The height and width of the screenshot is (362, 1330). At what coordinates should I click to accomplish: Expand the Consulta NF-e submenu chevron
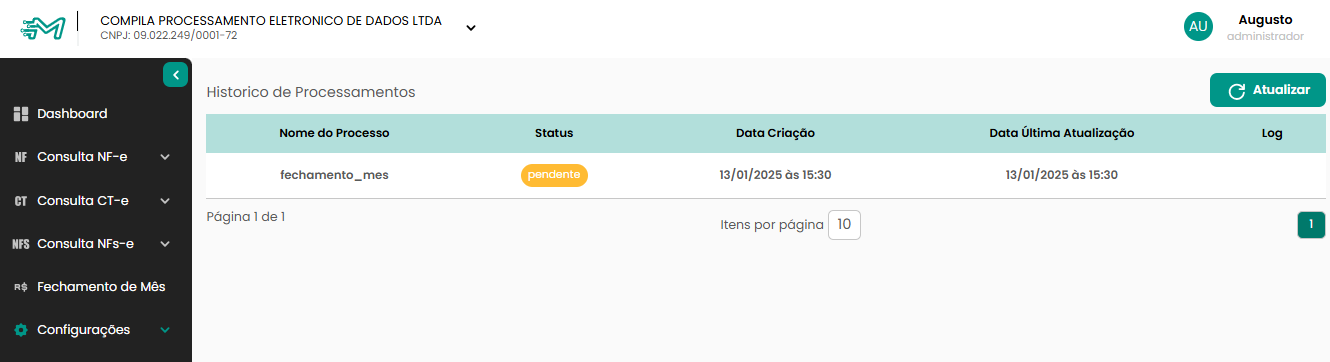pos(165,157)
